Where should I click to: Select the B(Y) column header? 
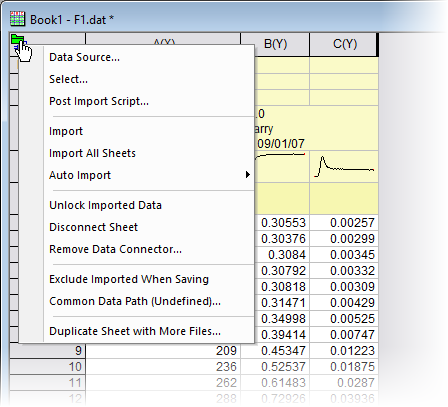[275, 44]
